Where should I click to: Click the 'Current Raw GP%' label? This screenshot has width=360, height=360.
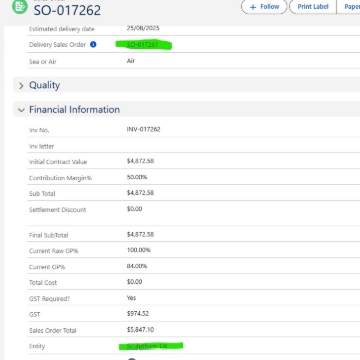pyautogui.click(x=54, y=251)
